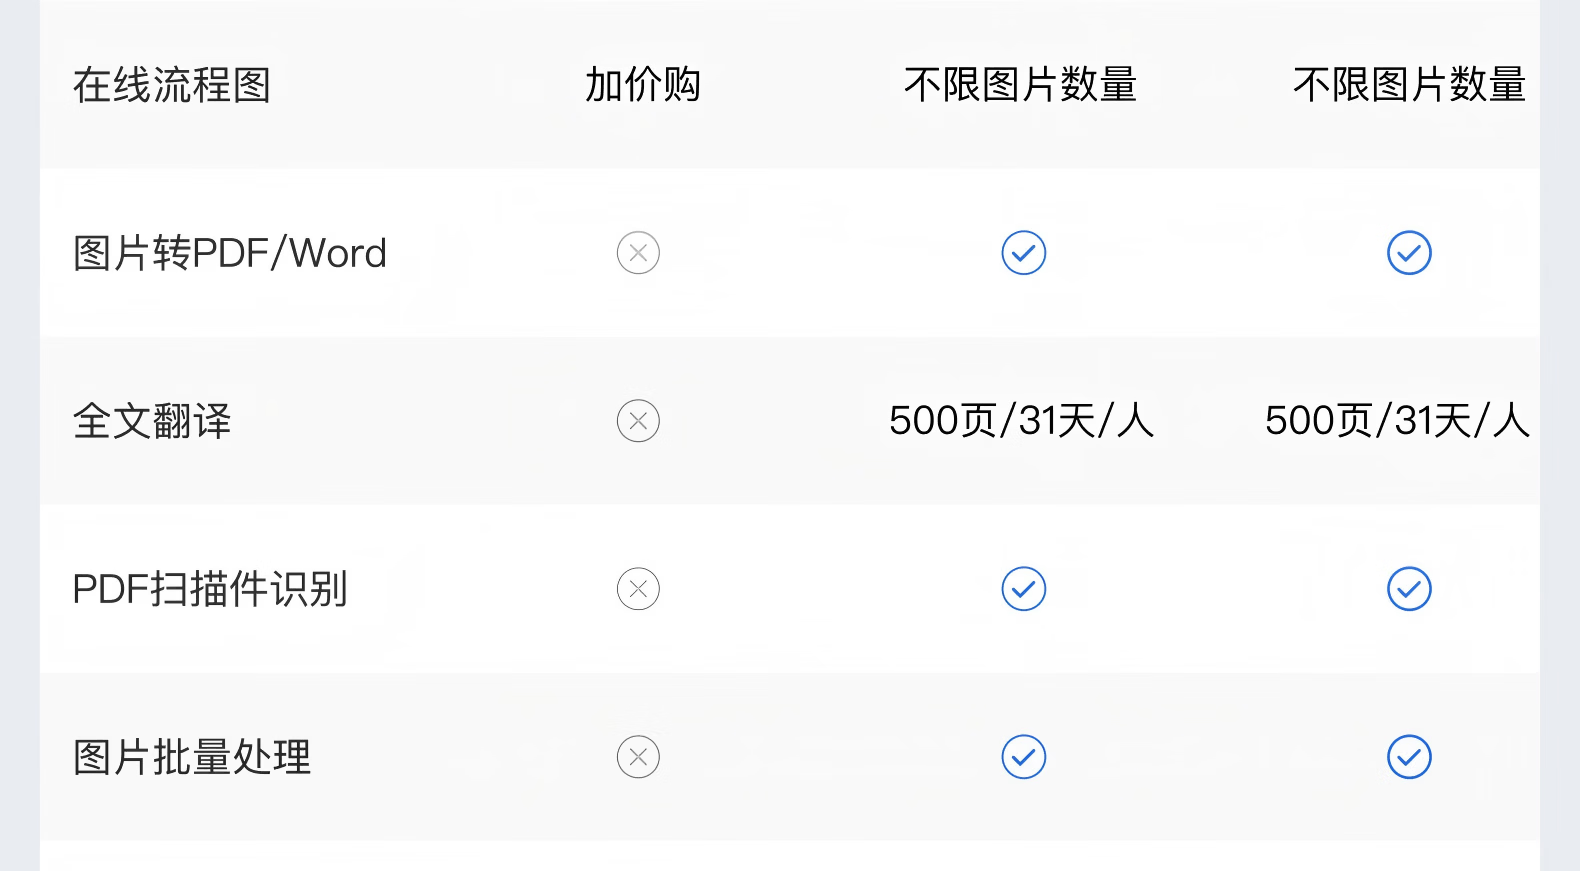
Task: Select the PDF扫描件识别 feature label
Action: pos(210,589)
